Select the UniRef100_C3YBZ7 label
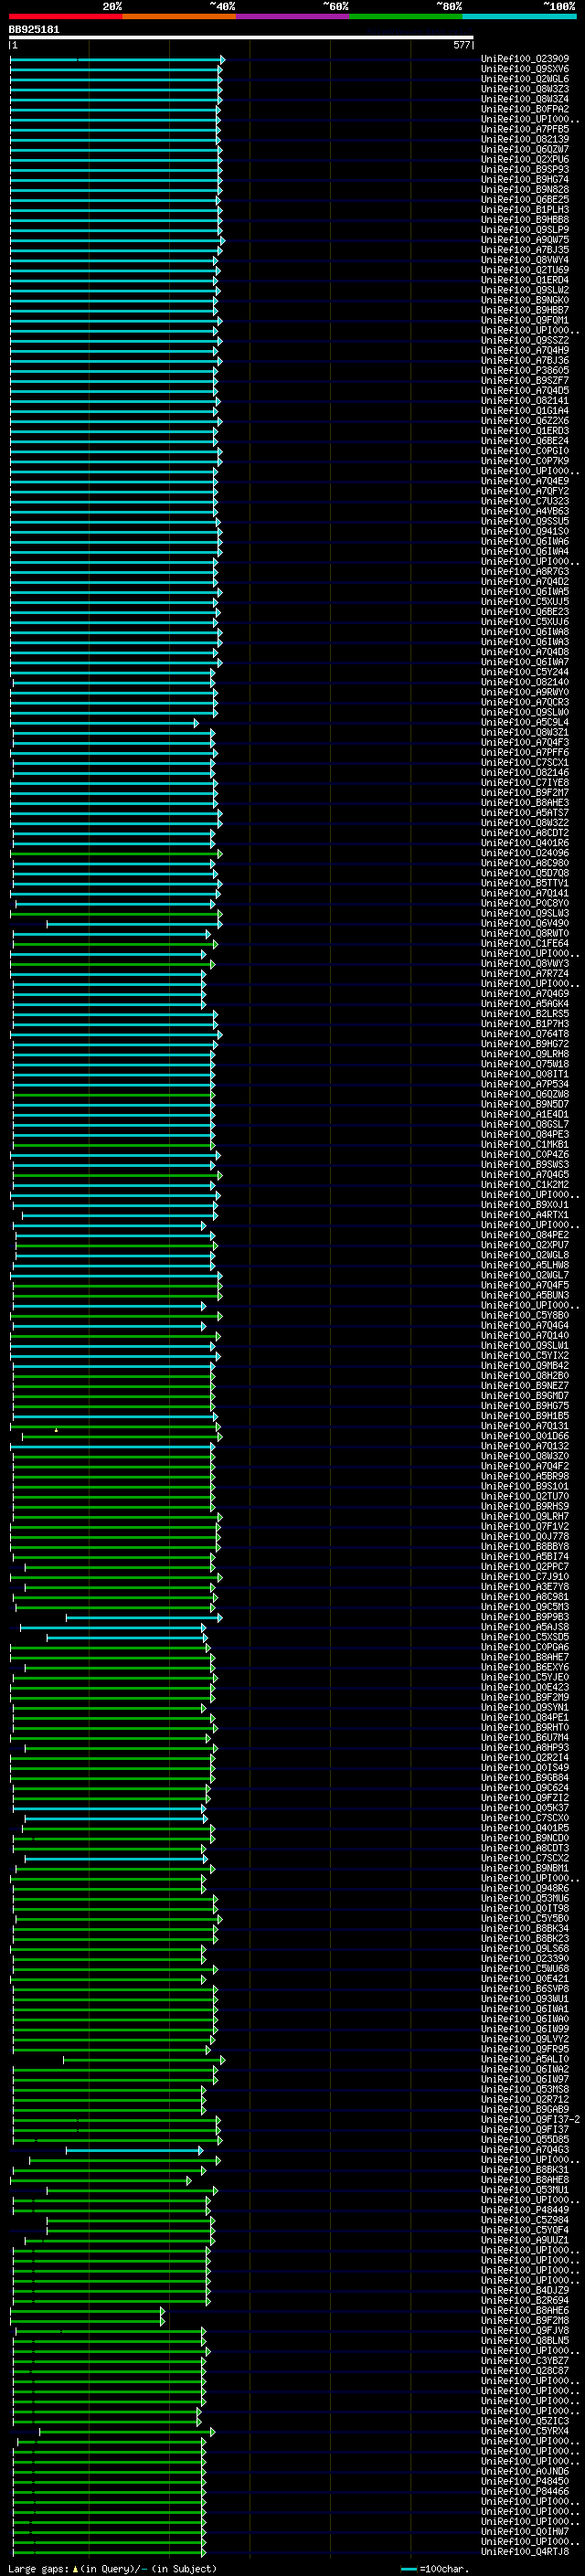585x2576 pixels. 525,2360
